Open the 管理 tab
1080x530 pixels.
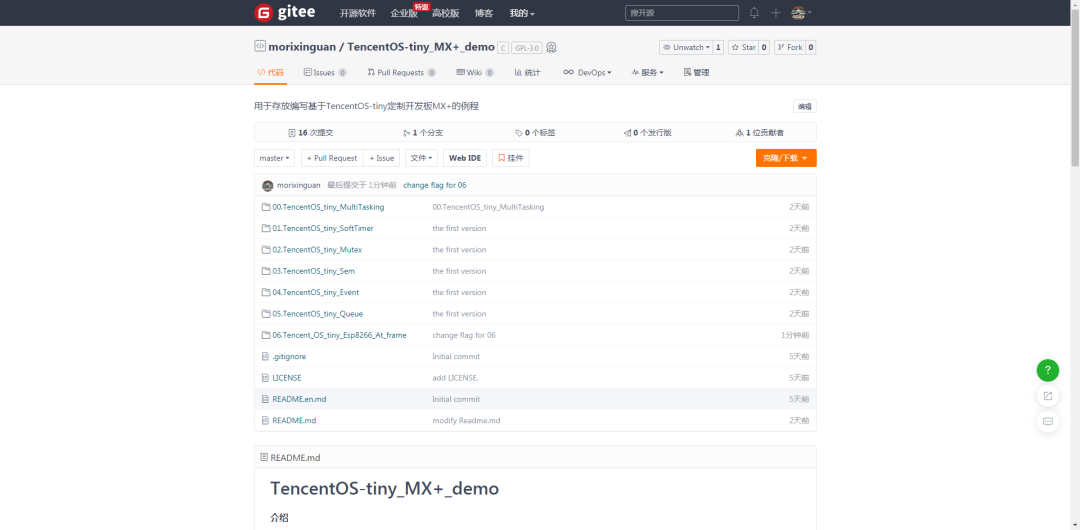(x=696, y=72)
